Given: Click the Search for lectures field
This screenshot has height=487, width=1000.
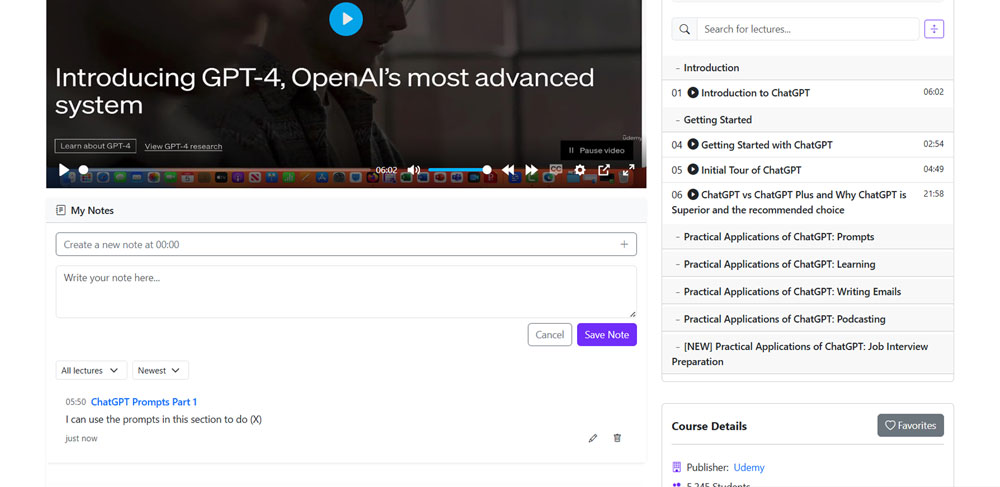Looking at the screenshot, I should click(x=807, y=29).
